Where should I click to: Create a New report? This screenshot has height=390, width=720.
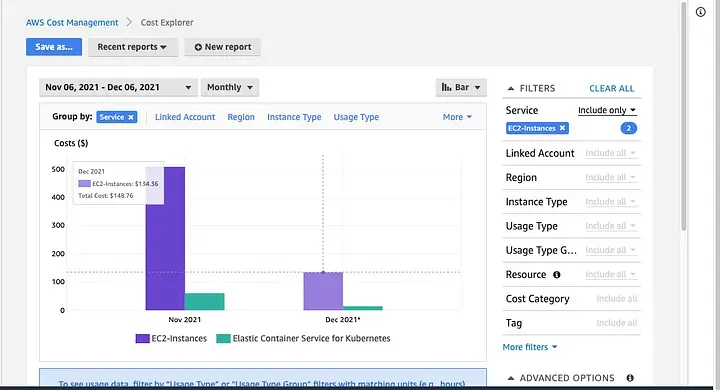[x=223, y=47]
